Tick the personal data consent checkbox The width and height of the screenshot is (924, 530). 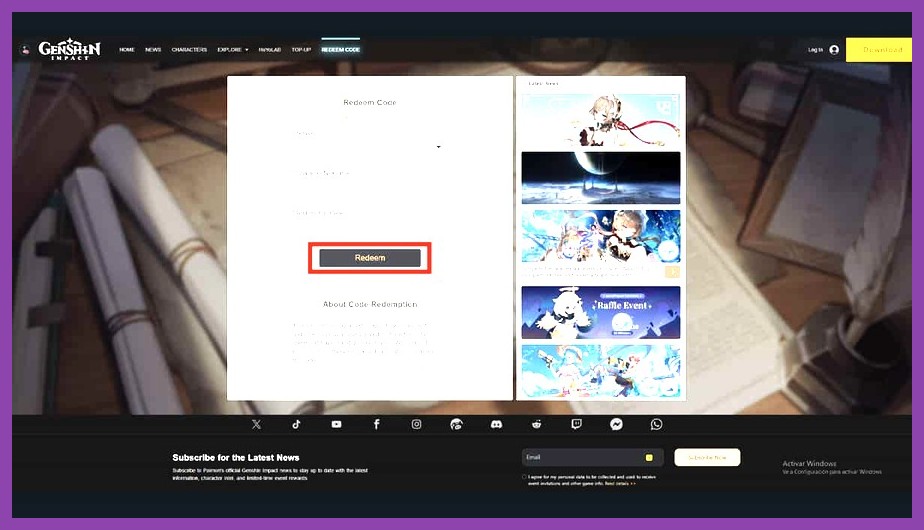coord(524,477)
